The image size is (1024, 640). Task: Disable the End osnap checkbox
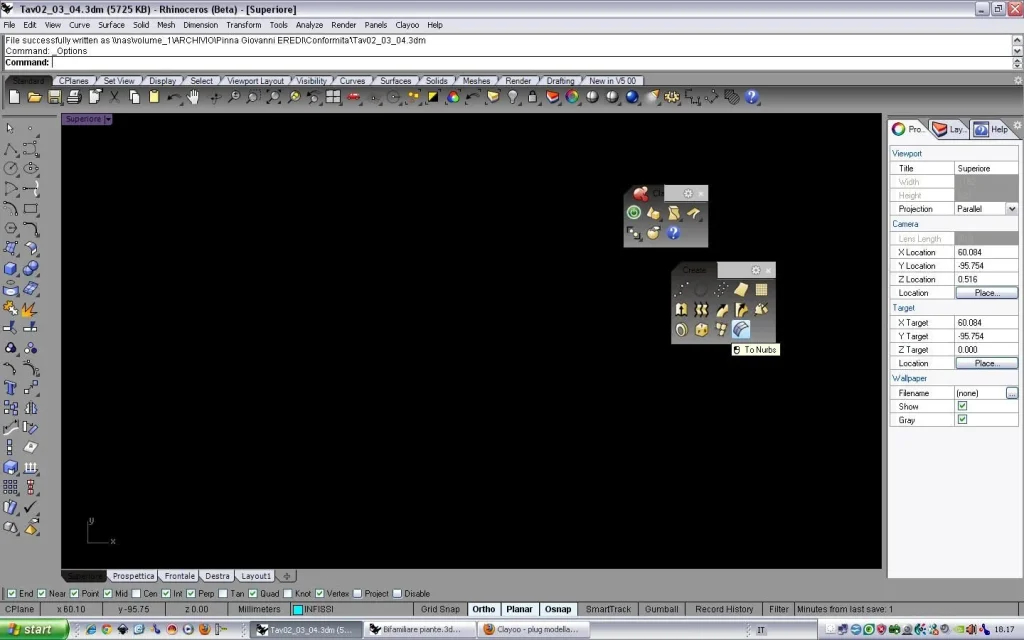coord(12,593)
